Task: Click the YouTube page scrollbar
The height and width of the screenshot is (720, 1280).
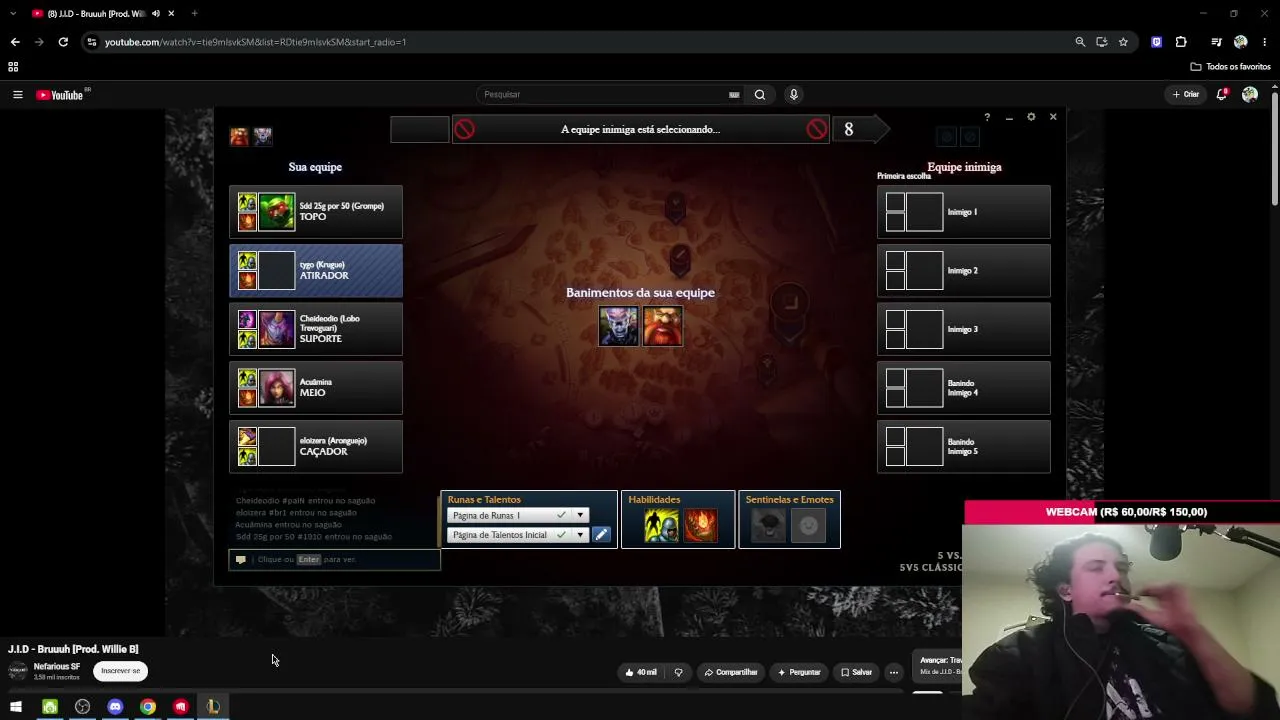Action: (x=1275, y=148)
